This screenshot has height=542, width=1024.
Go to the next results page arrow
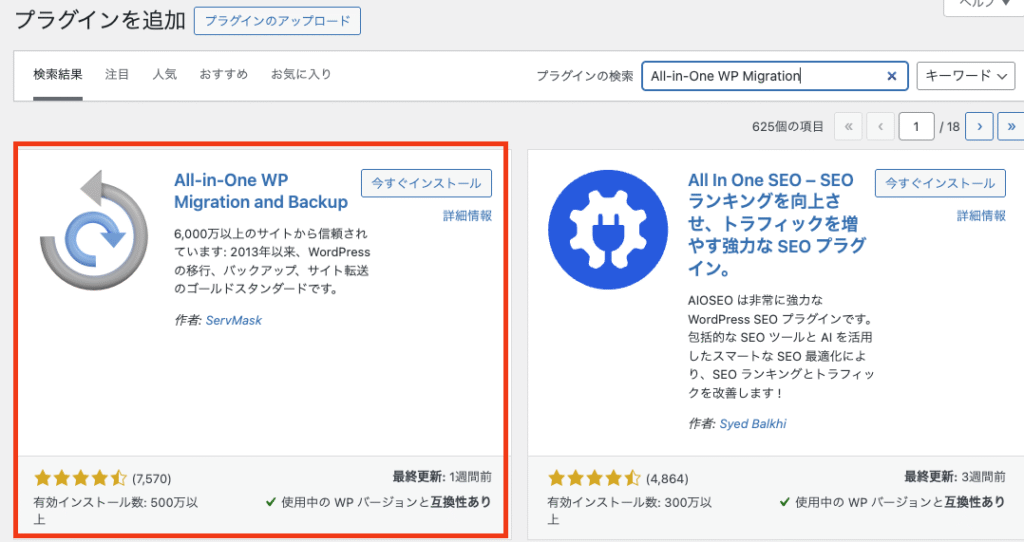(979, 127)
